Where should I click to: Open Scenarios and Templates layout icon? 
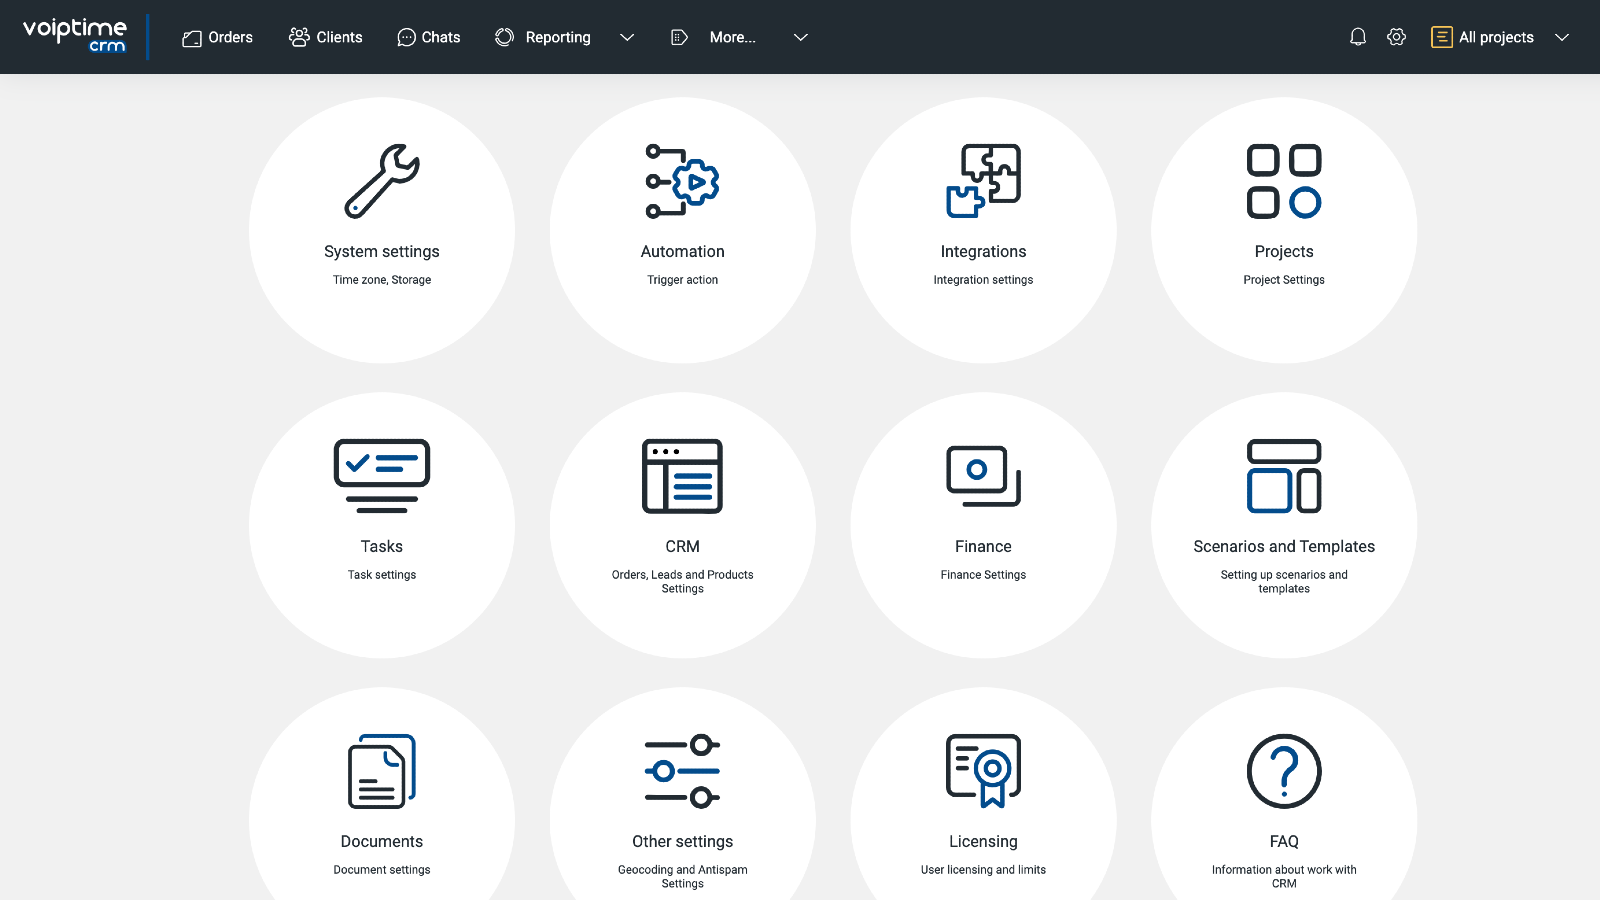tap(1284, 476)
